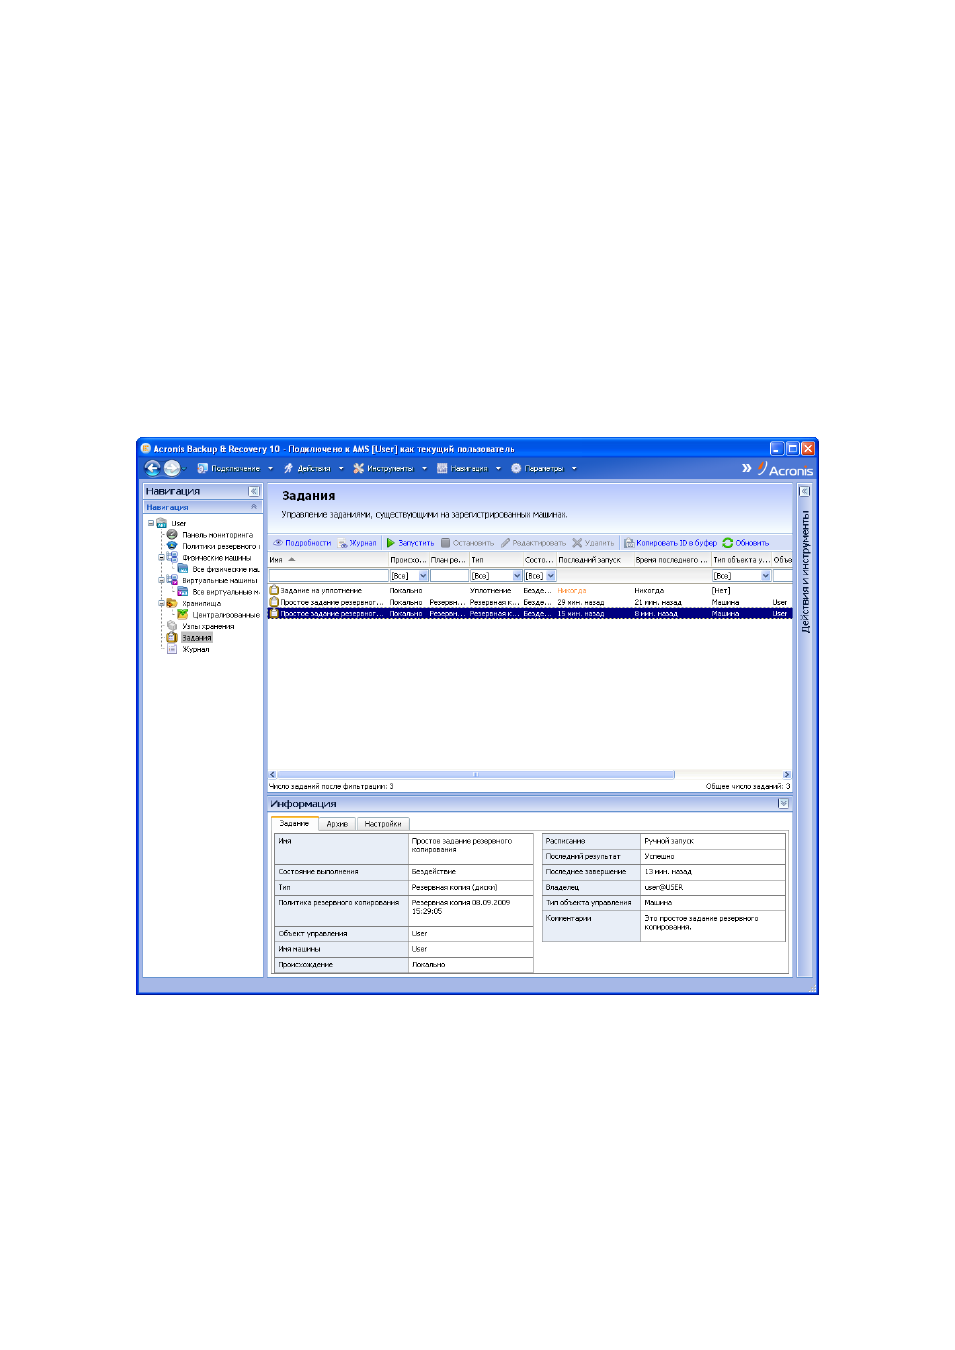Collapse the Виртуальные машины node
This screenshot has height=1350, width=955.
coord(161,580)
